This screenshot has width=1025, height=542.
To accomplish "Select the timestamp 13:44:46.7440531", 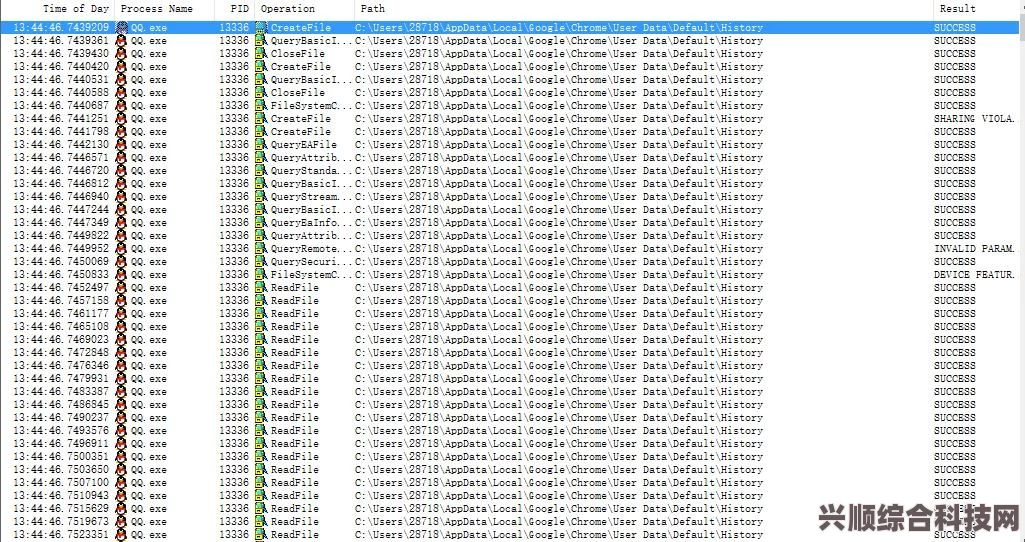I will 61,80.
